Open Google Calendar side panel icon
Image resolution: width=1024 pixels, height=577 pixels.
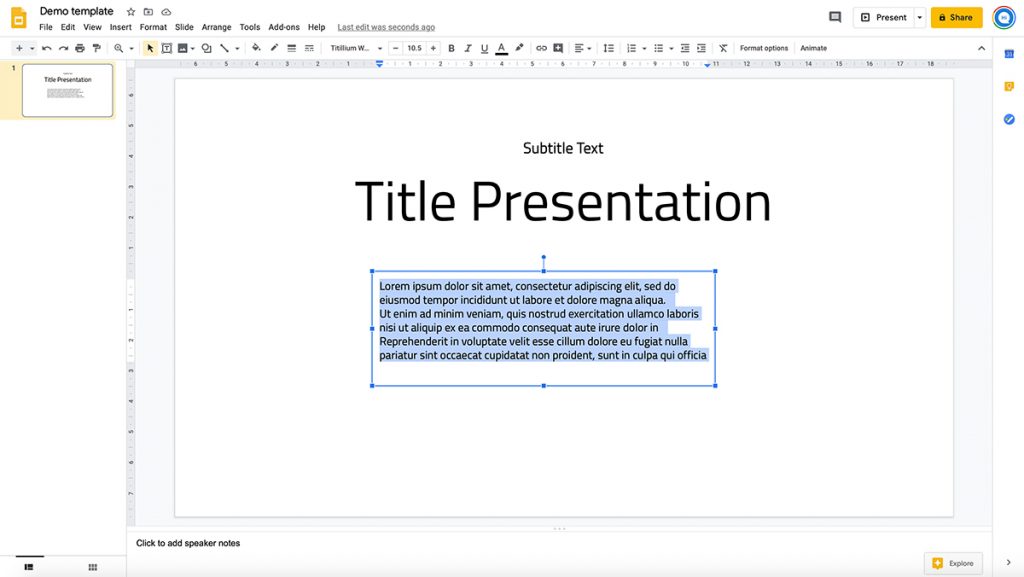[x=1009, y=54]
